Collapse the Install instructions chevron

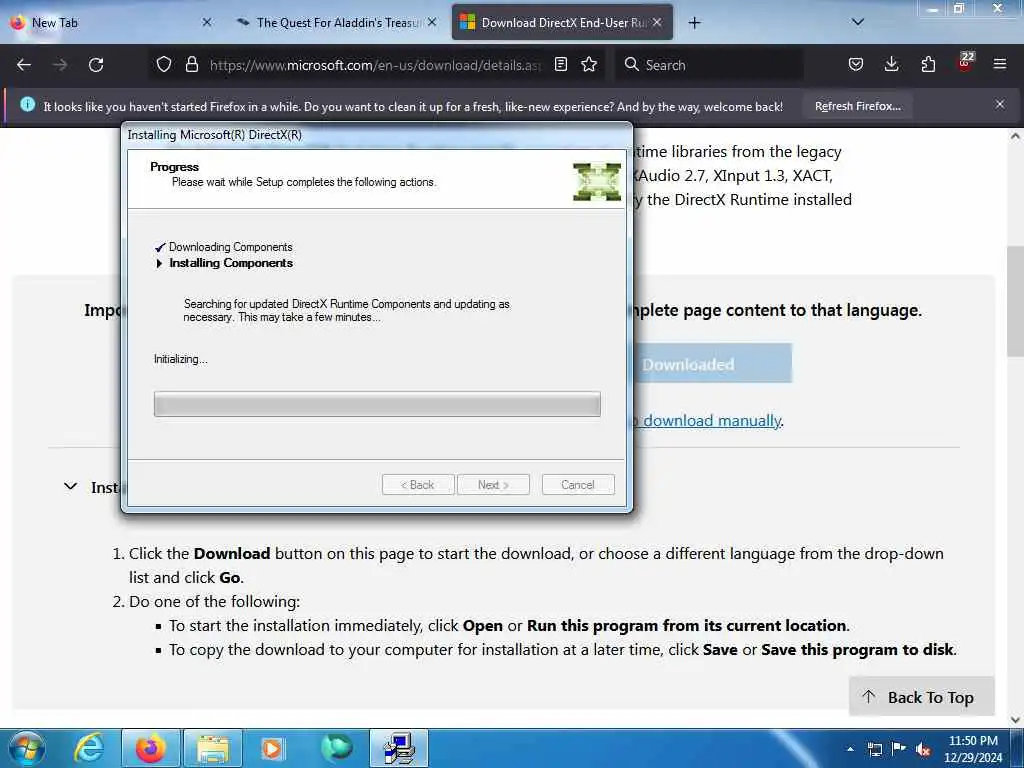tap(71, 487)
